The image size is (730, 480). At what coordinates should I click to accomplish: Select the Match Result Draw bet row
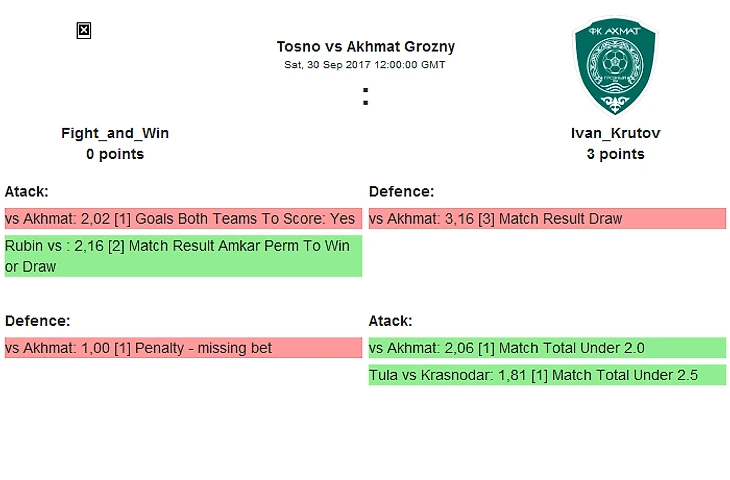point(547,218)
